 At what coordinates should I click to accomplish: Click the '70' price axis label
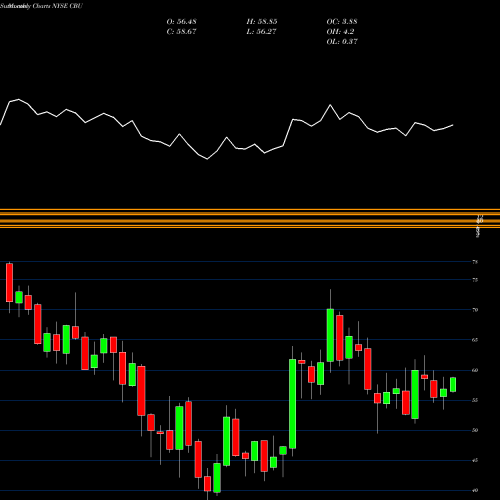point(475,310)
